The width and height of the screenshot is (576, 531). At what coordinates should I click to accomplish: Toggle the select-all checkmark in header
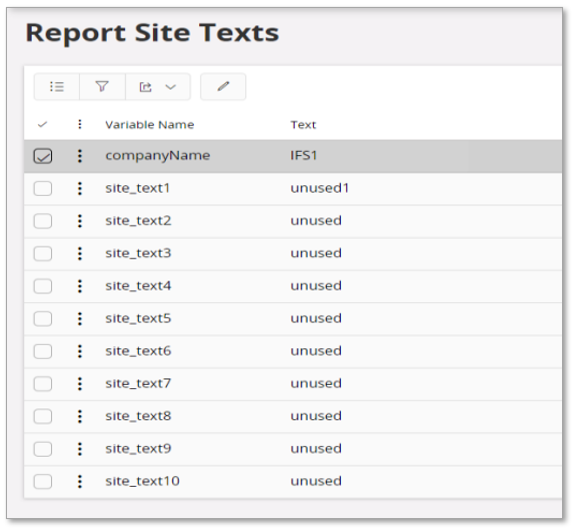pyautogui.click(x=43, y=124)
